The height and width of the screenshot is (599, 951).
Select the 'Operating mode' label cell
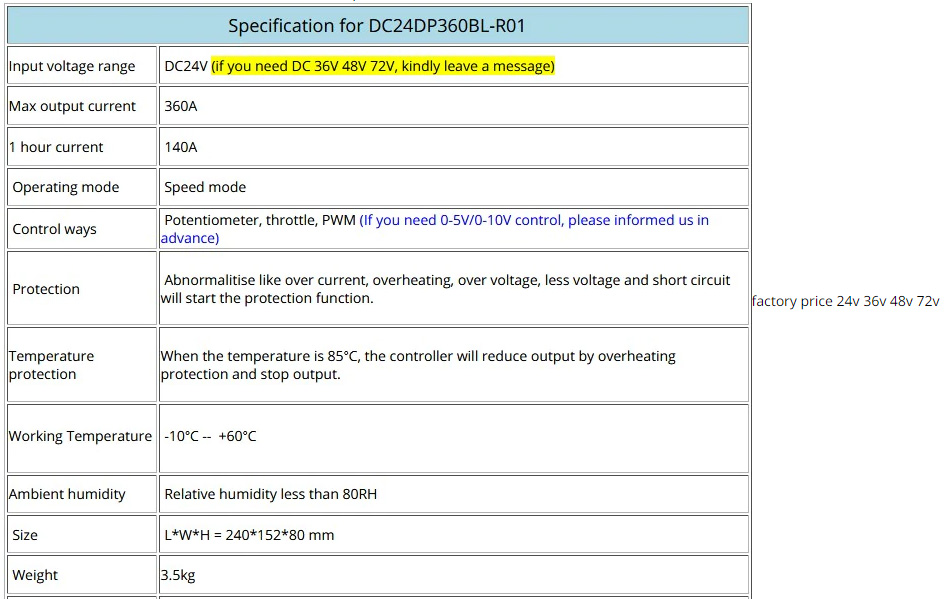point(82,187)
